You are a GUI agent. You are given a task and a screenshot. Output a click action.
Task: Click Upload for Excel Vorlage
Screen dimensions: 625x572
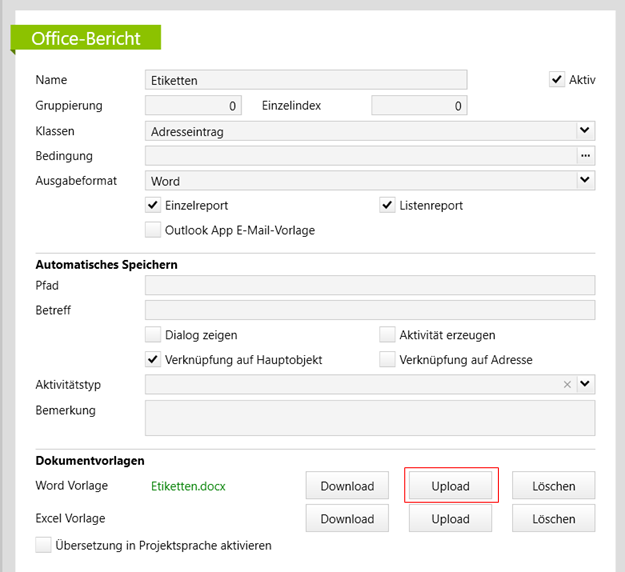pyautogui.click(x=450, y=518)
